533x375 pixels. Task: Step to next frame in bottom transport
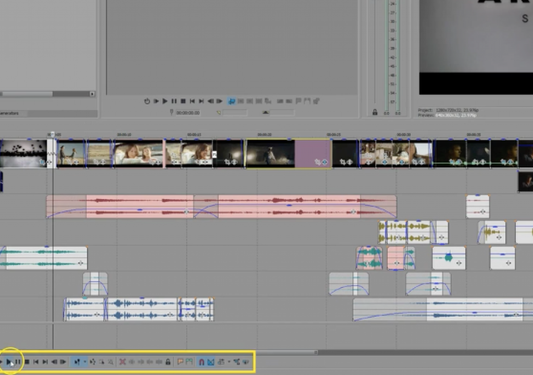pyautogui.click(x=63, y=362)
